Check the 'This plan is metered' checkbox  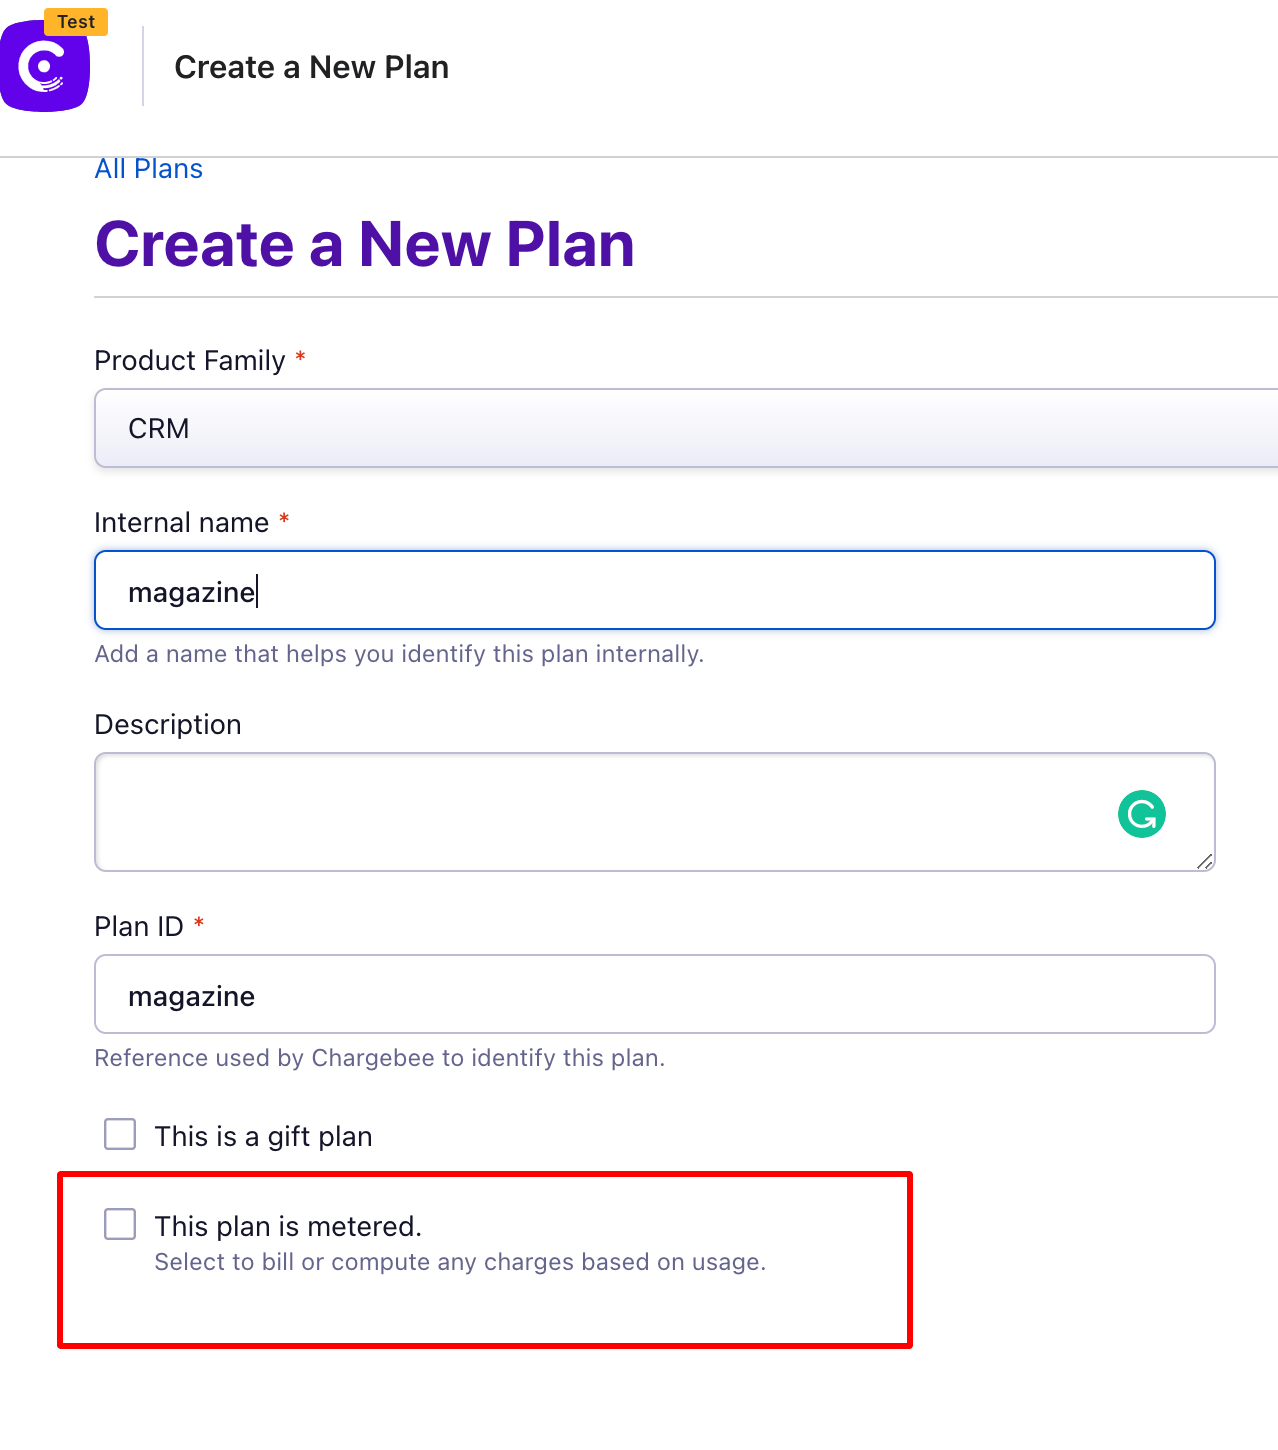[119, 1223]
